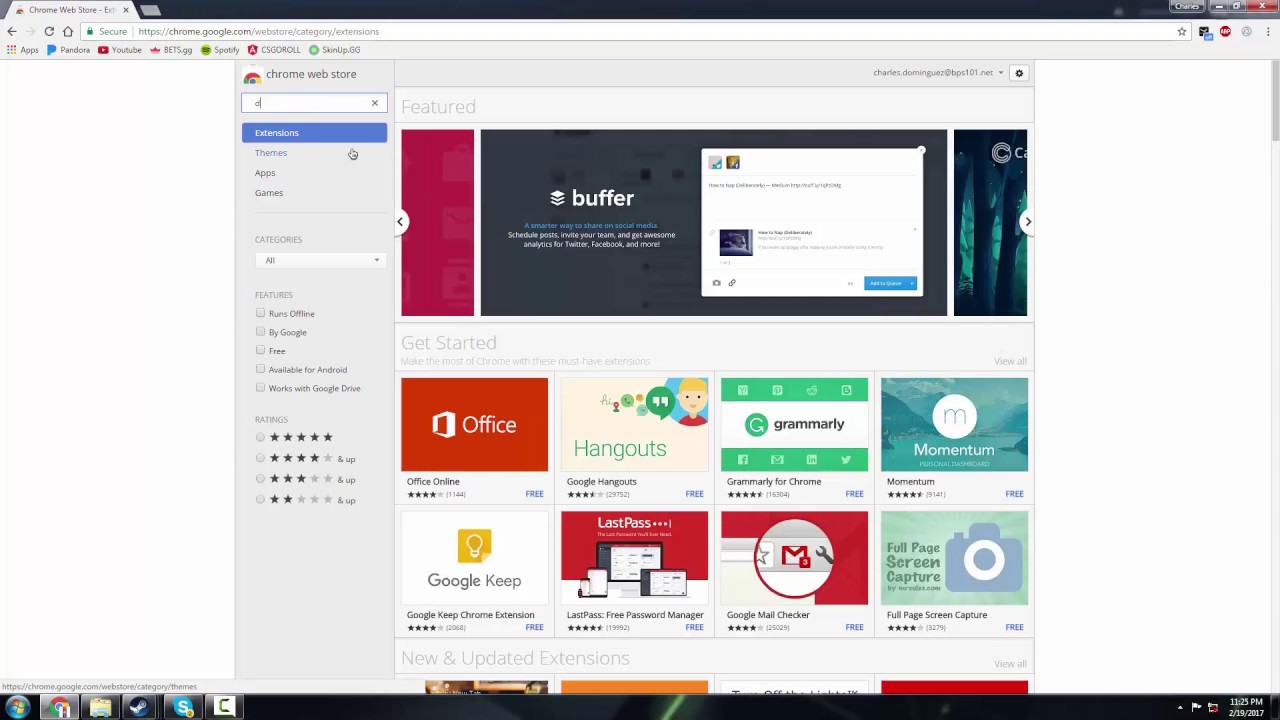Open File Explorer from the taskbar
1280x720 pixels.
[x=100, y=708]
